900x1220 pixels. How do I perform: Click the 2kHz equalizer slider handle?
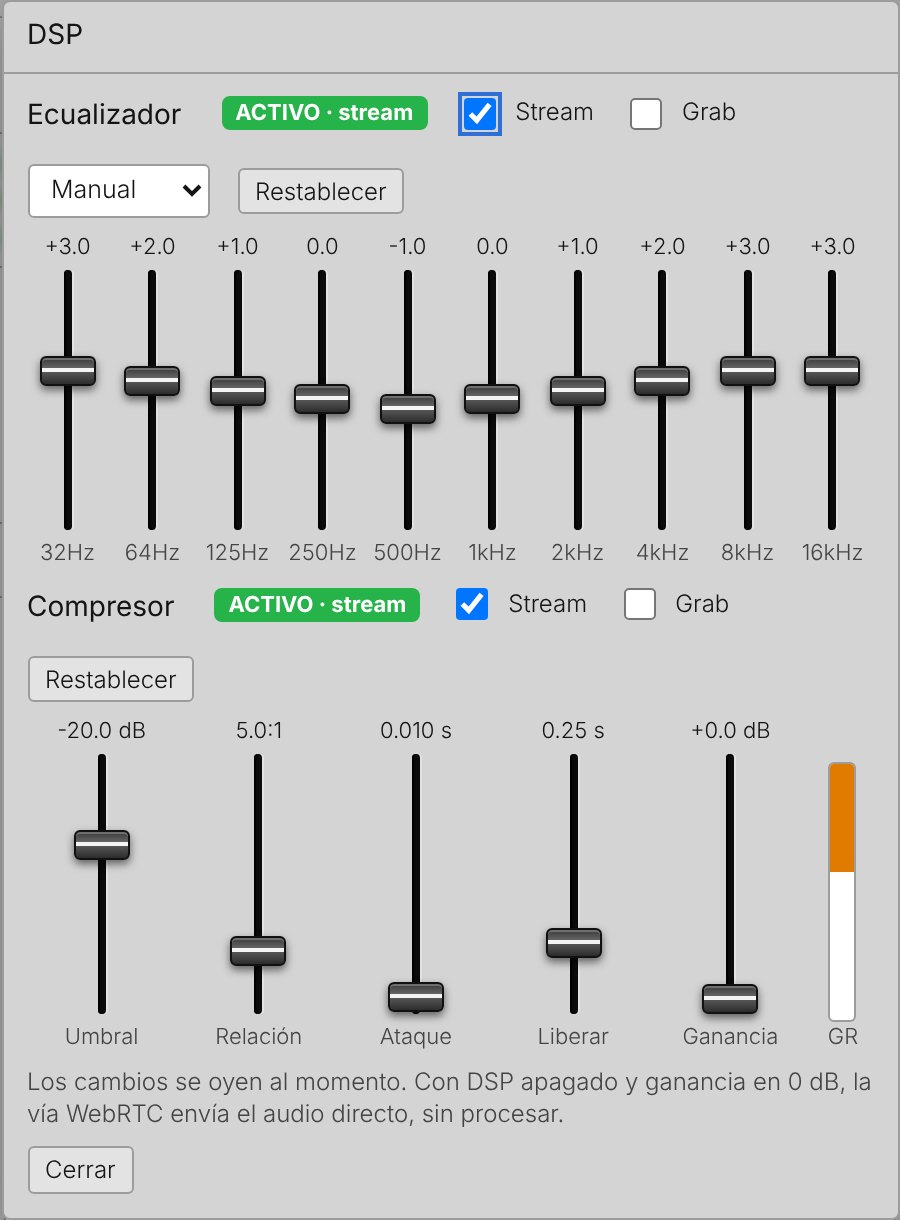point(578,390)
